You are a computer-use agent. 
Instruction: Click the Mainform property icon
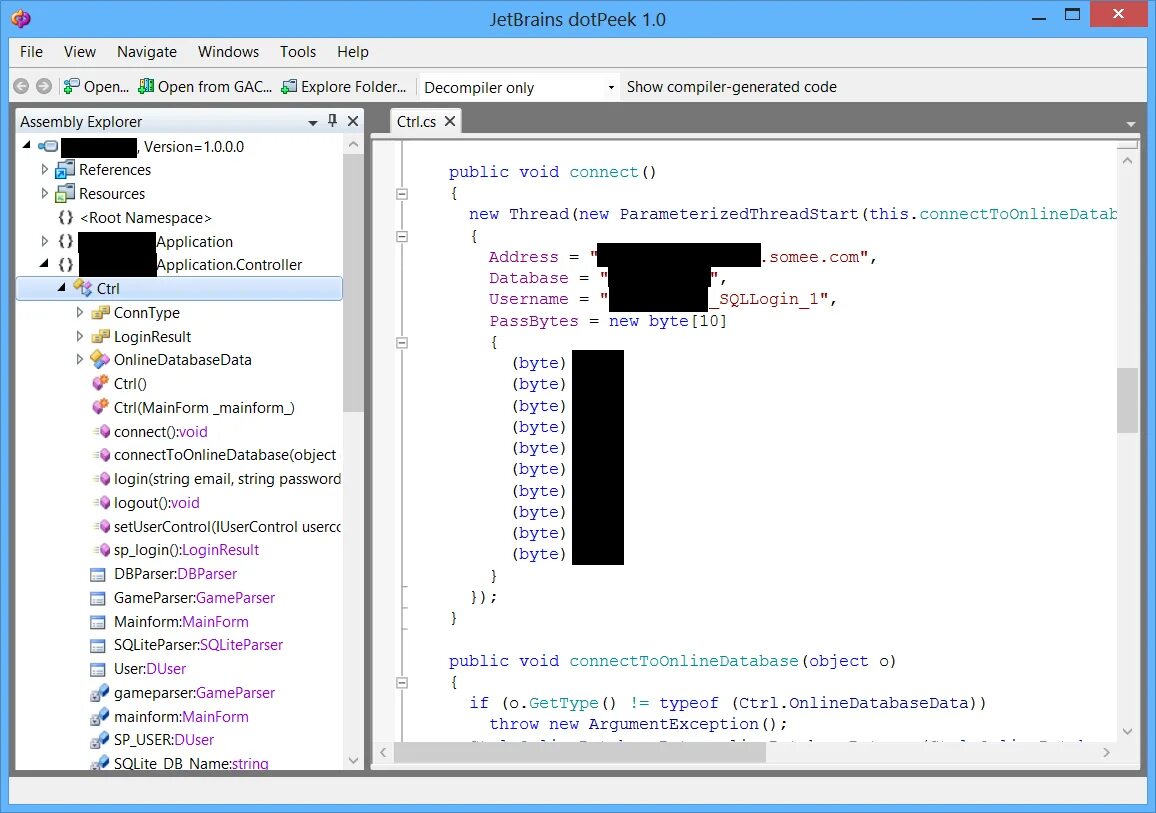(97, 622)
